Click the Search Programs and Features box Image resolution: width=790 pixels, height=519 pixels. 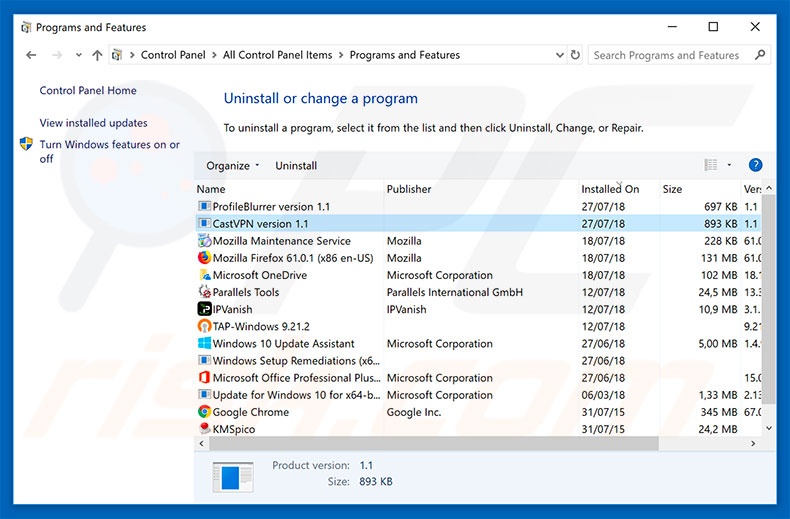point(670,56)
